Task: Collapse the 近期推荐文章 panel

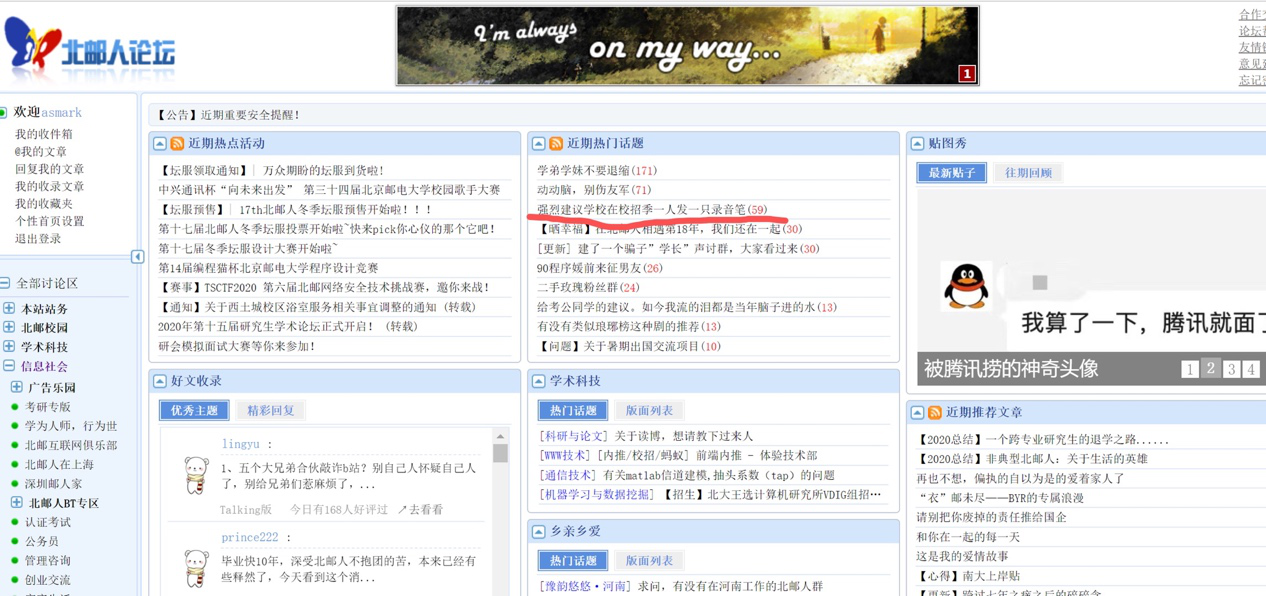Action: (x=916, y=411)
